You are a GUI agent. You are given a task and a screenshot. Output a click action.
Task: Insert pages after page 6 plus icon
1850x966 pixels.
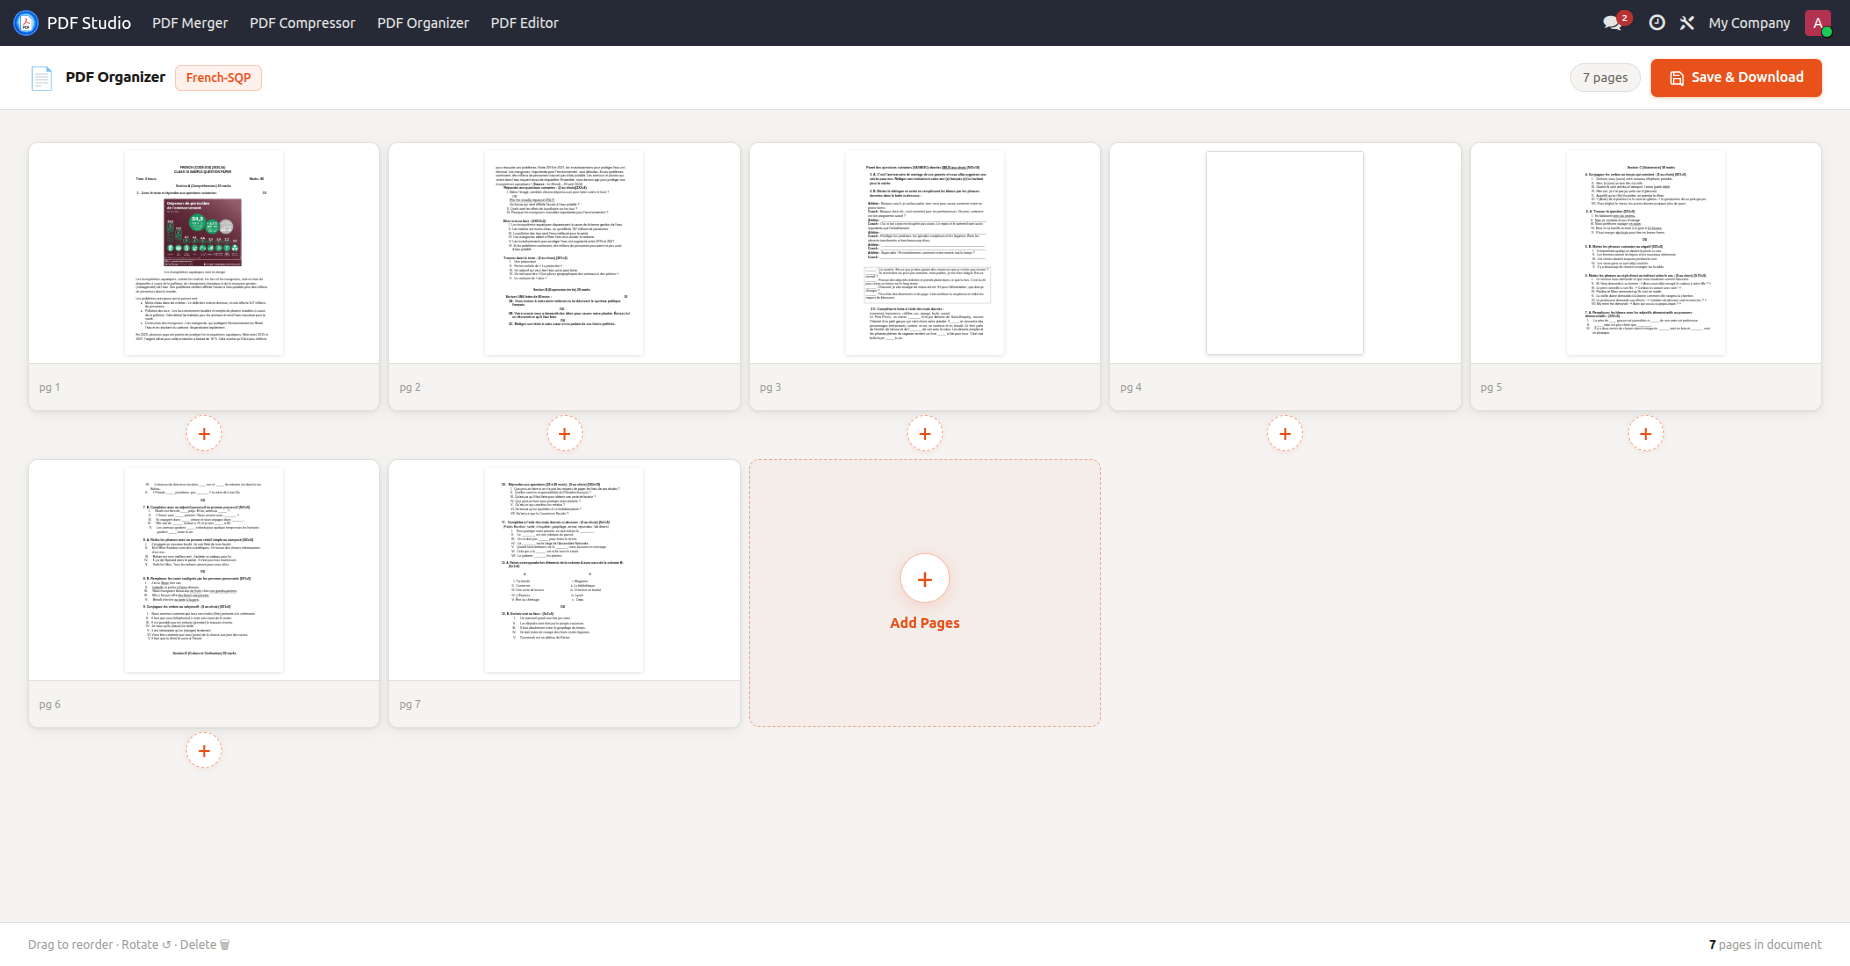(204, 751)
